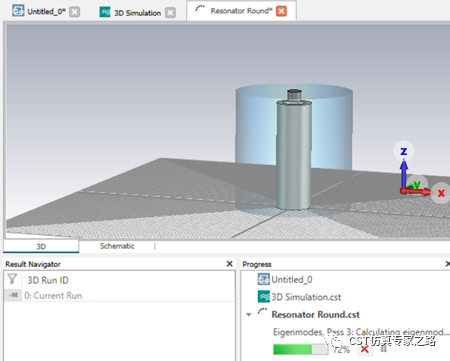The height and width of the screenshot is (361, 450).
Task: Click the X axis label of the gizmo
Action: [441, 193]
